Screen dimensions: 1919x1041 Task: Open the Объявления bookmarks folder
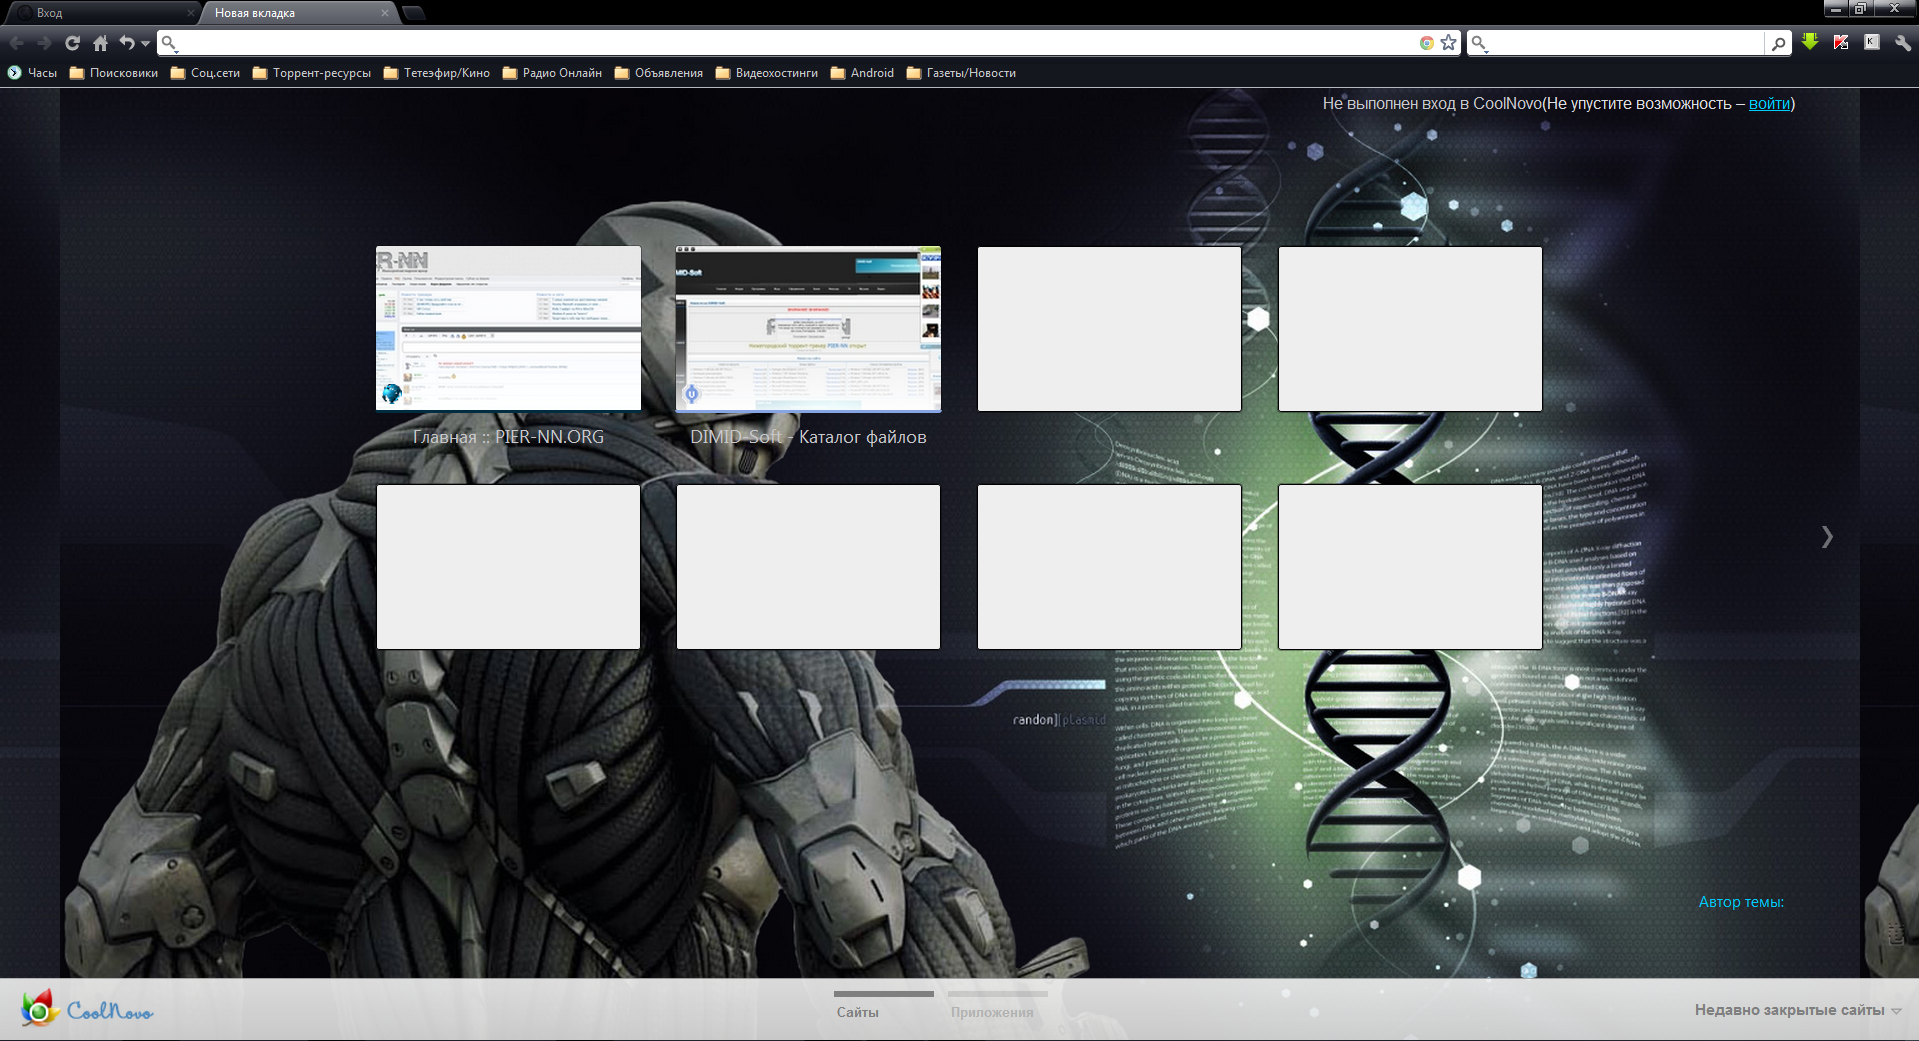tap(659, 73)
